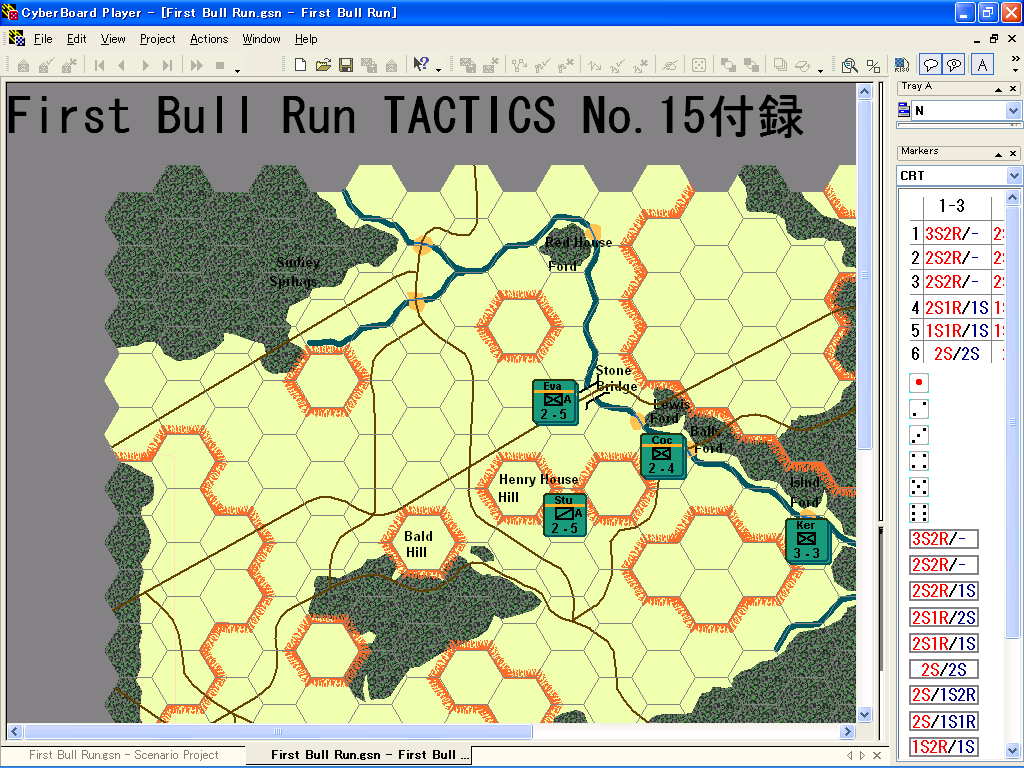Open the File menu
The height and width of the screenshot is (768, 1024).
tap(43, 39)
